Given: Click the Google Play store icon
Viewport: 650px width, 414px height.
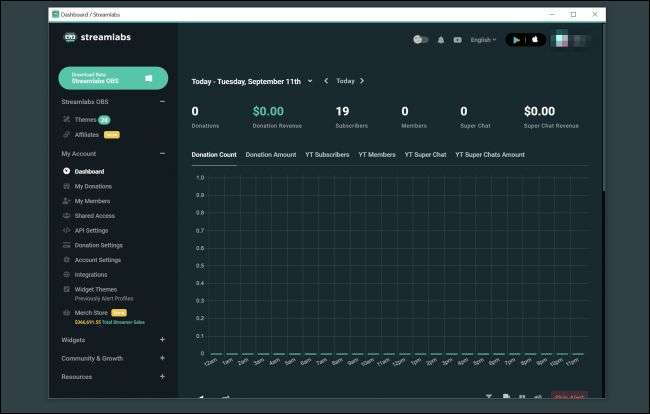Looking at the screenshot, I should pyautogui.click(x=517, y=40).
